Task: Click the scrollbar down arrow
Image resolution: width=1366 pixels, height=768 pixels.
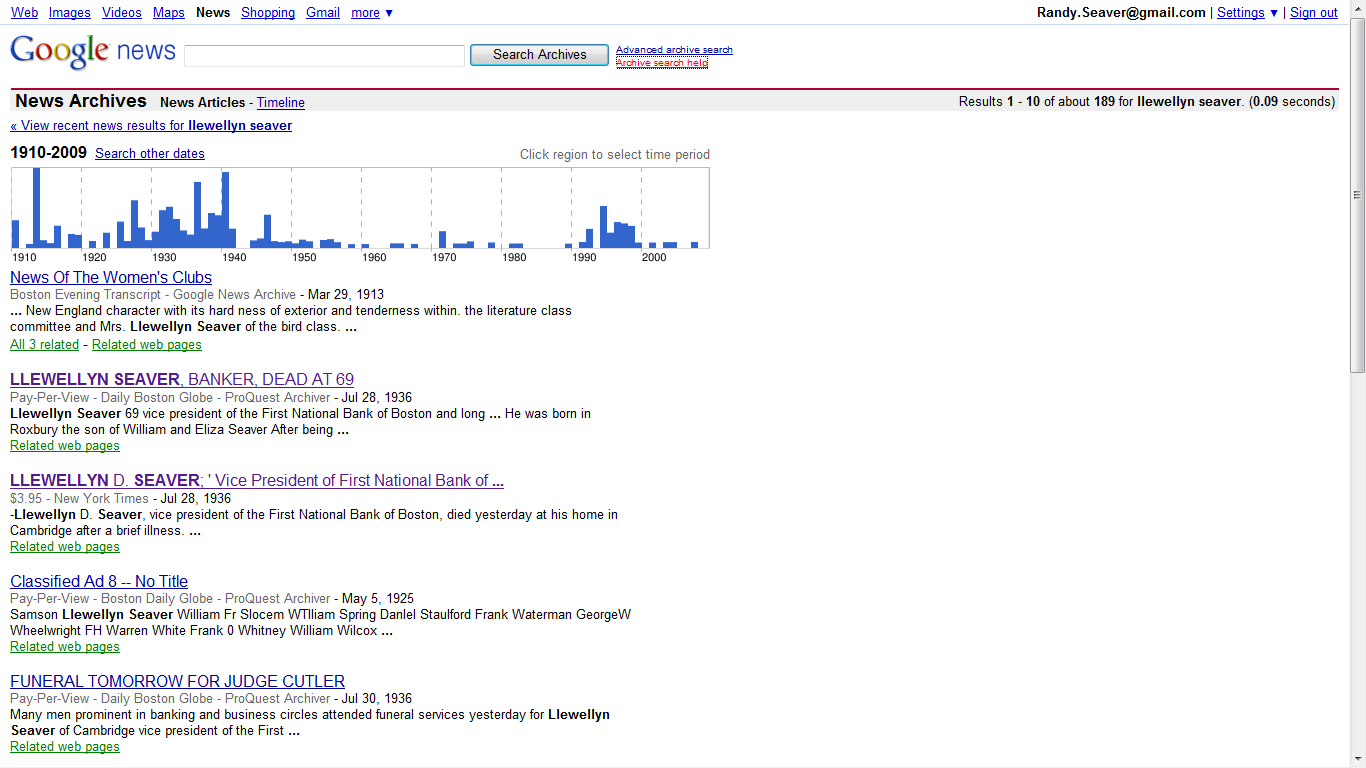Action: (x=1357, y=760)
